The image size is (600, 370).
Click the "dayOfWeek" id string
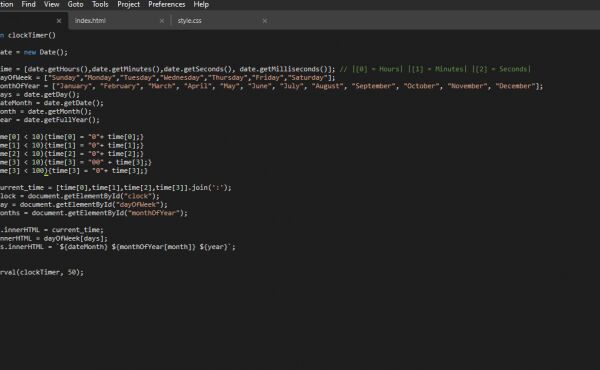pos(138,204)
